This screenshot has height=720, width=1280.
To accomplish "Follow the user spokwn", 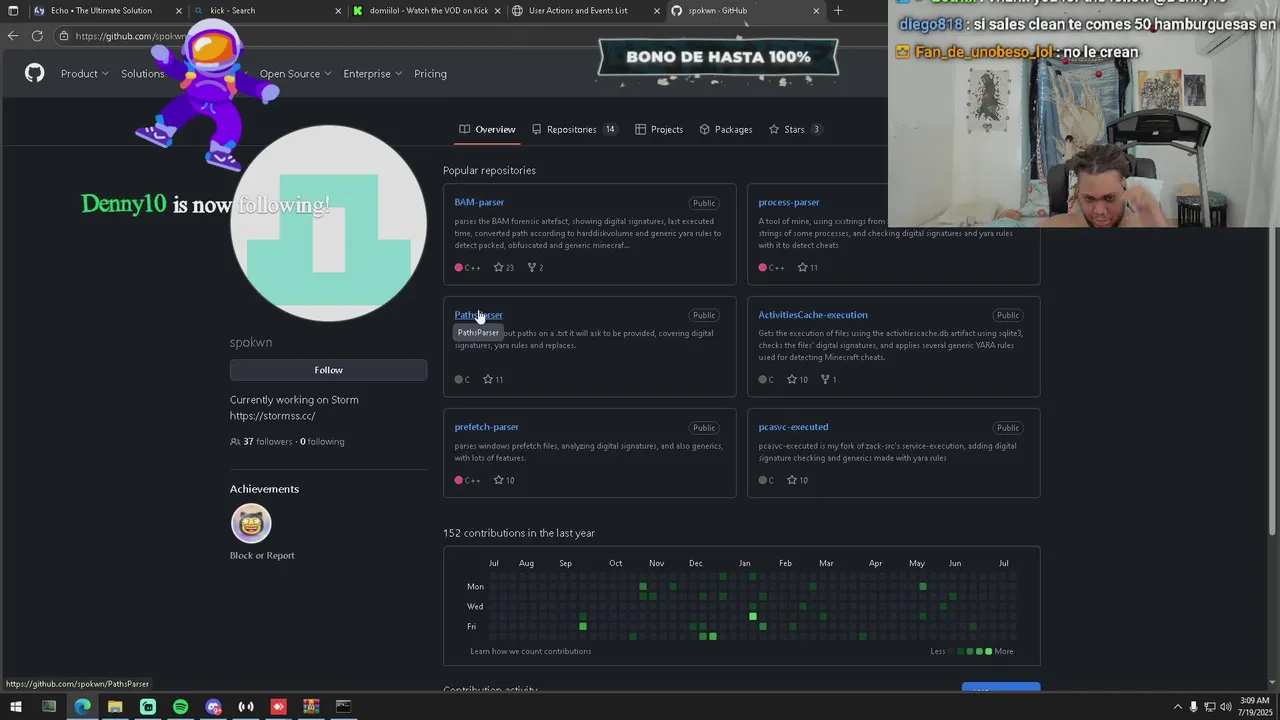I will point(328,370).
